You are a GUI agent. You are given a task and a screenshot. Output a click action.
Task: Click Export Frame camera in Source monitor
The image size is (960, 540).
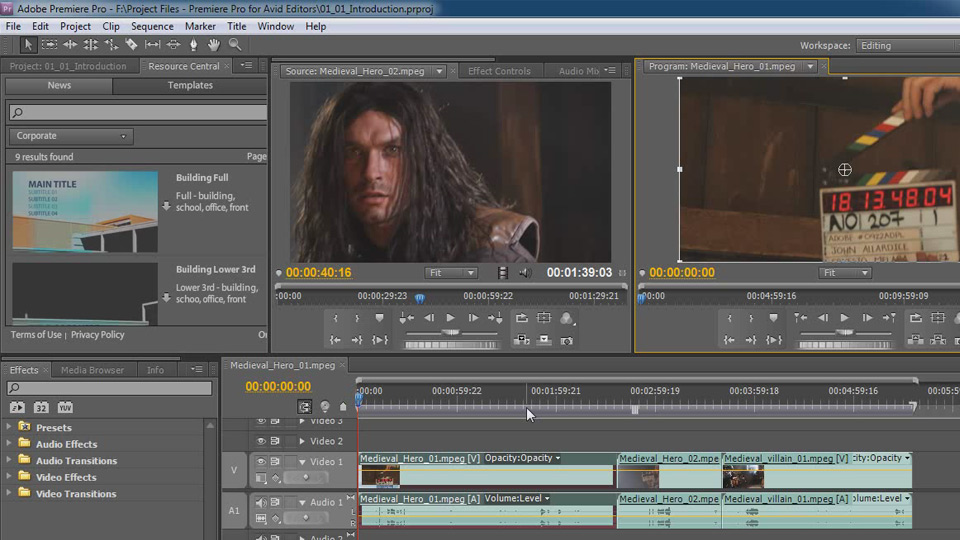tap(567, 340)
